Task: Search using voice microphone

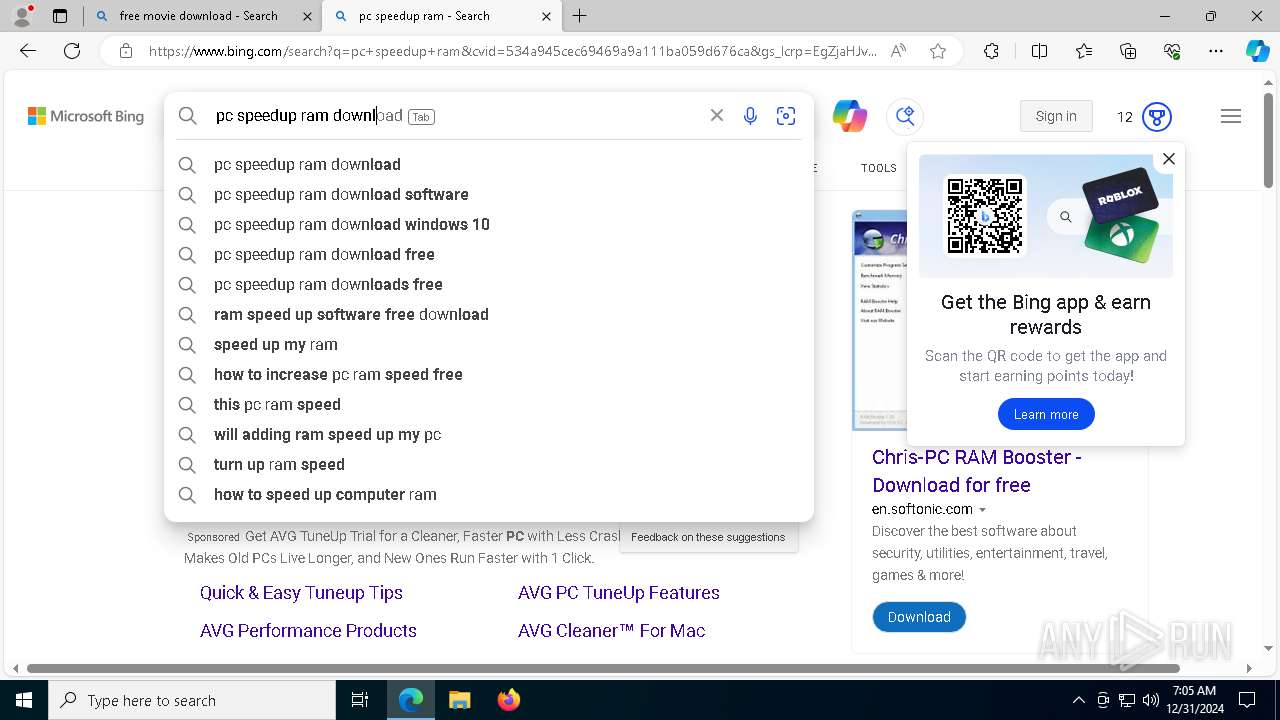Action: pyautogui.click(x=750, y=116)
